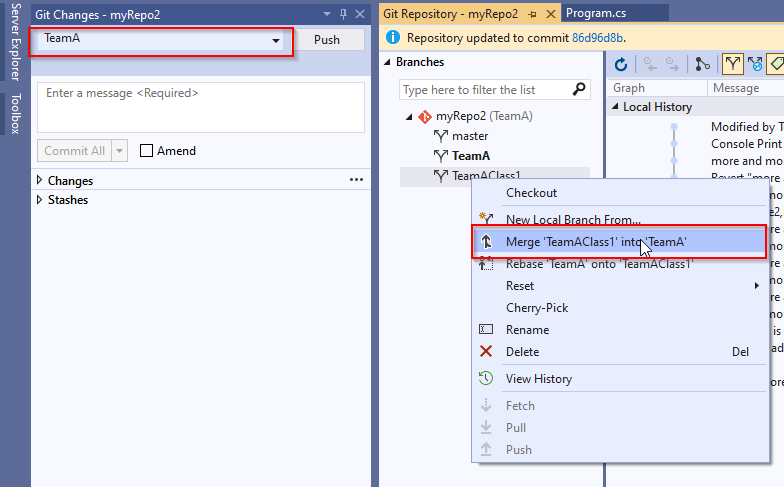Click the Commit All button

pyautogui.click(x=74, y=150)
